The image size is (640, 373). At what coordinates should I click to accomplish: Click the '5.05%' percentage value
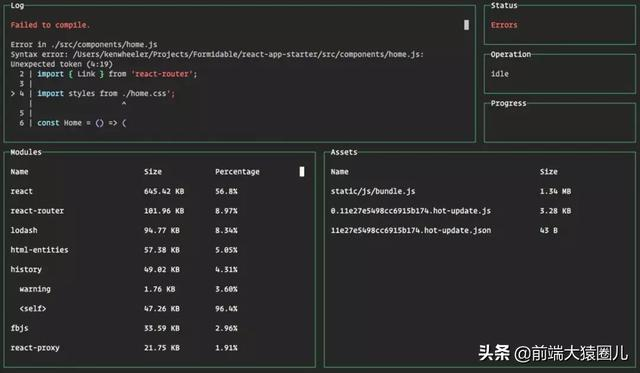click(x=227, y=250)
